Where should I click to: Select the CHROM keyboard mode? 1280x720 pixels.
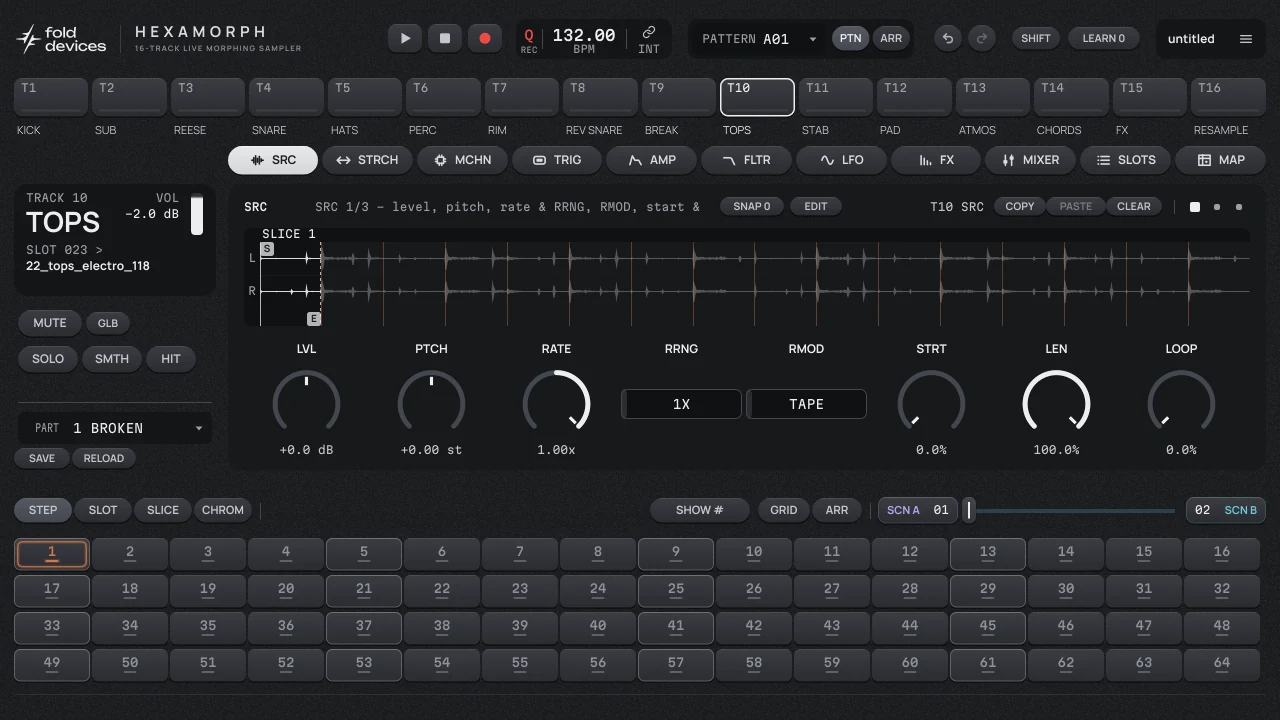[223, 510]
